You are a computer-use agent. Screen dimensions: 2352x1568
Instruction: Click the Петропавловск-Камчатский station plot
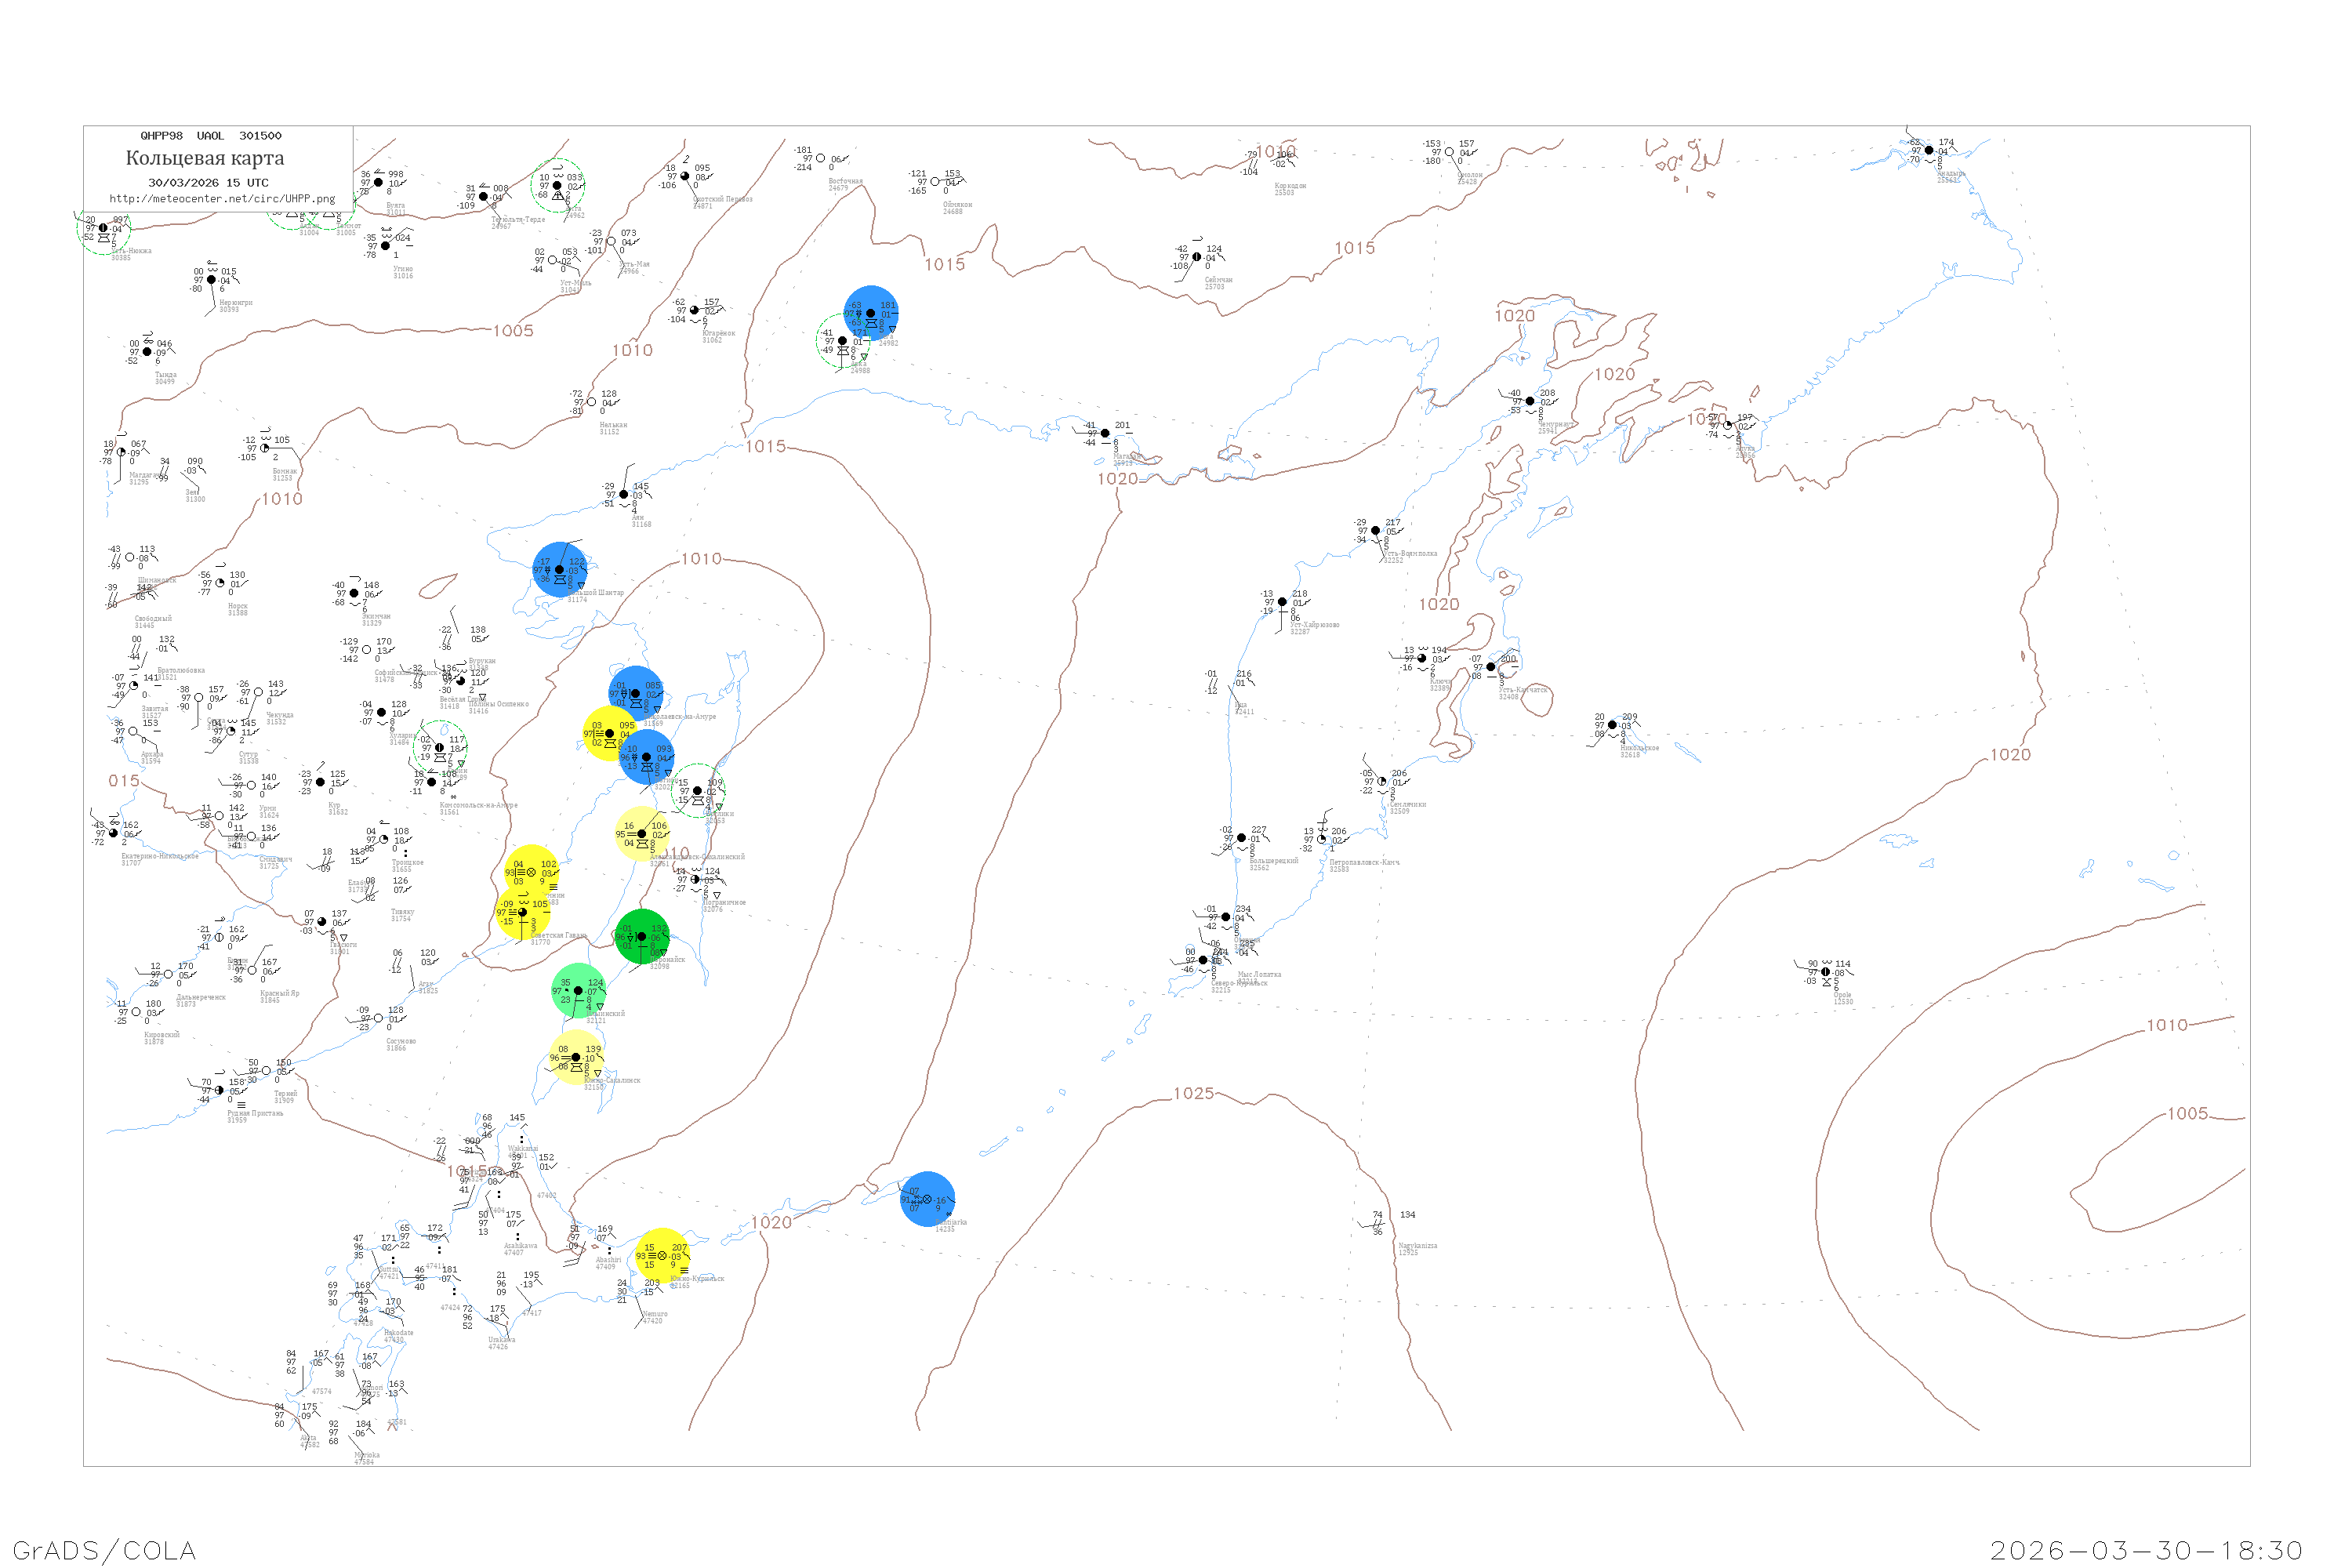(x=1322, y=839)
